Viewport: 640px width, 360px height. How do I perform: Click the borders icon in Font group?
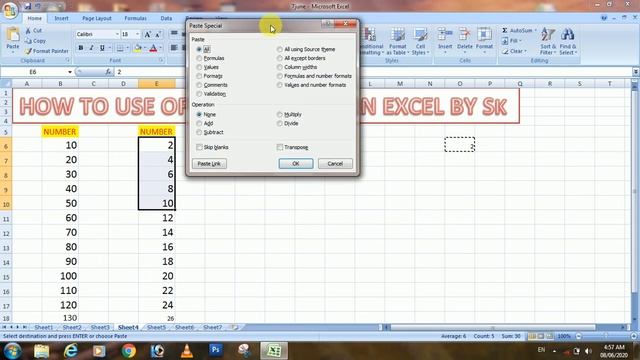[120, 48]
